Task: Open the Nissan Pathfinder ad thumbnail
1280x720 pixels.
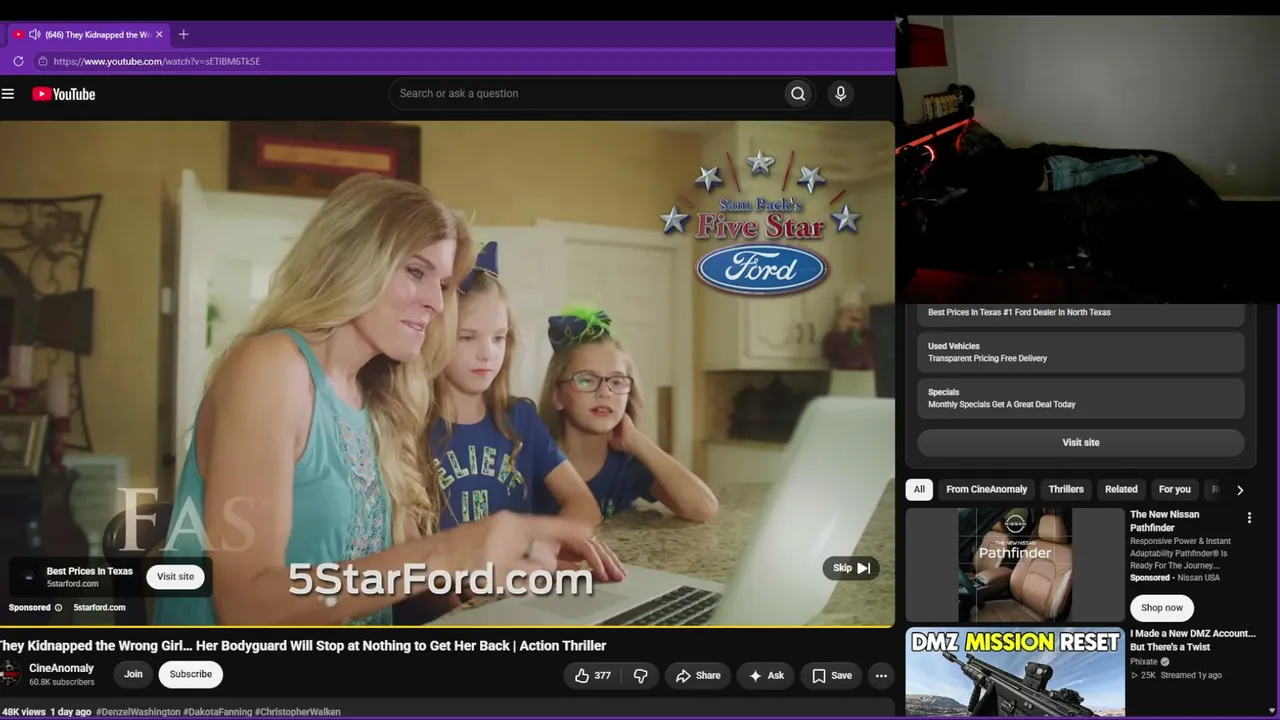Action: (1015, 565)
